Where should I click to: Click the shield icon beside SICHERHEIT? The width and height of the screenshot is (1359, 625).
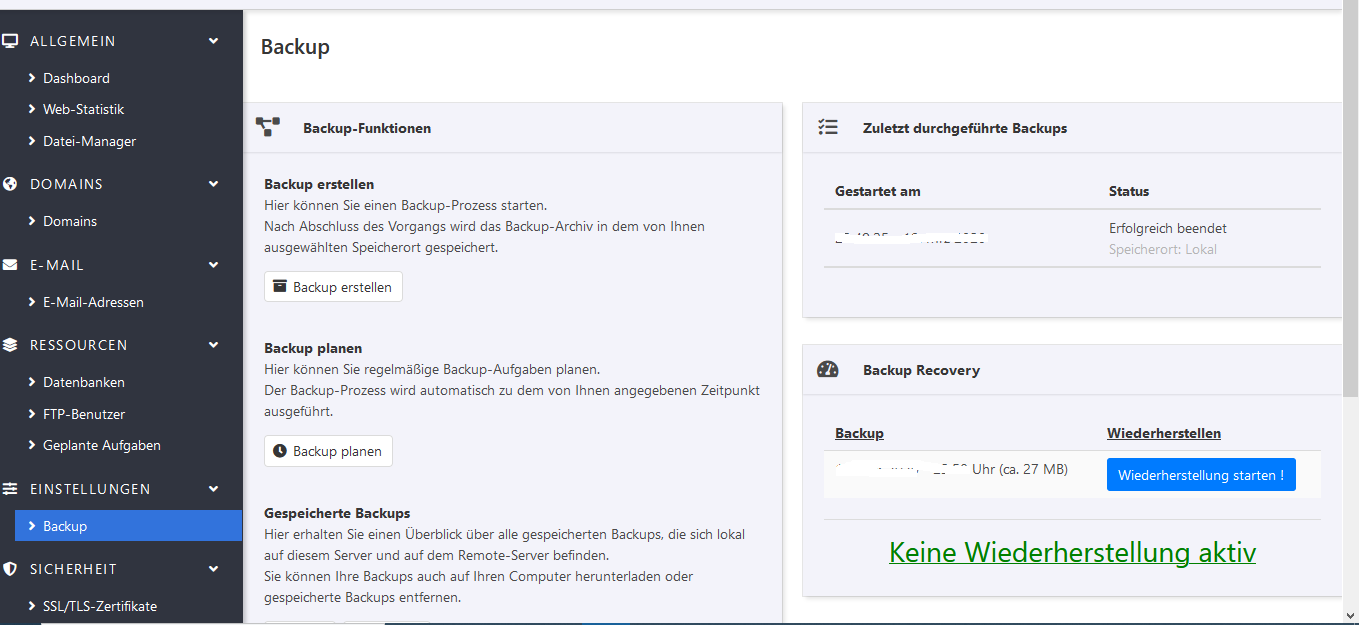pos(11,569)
